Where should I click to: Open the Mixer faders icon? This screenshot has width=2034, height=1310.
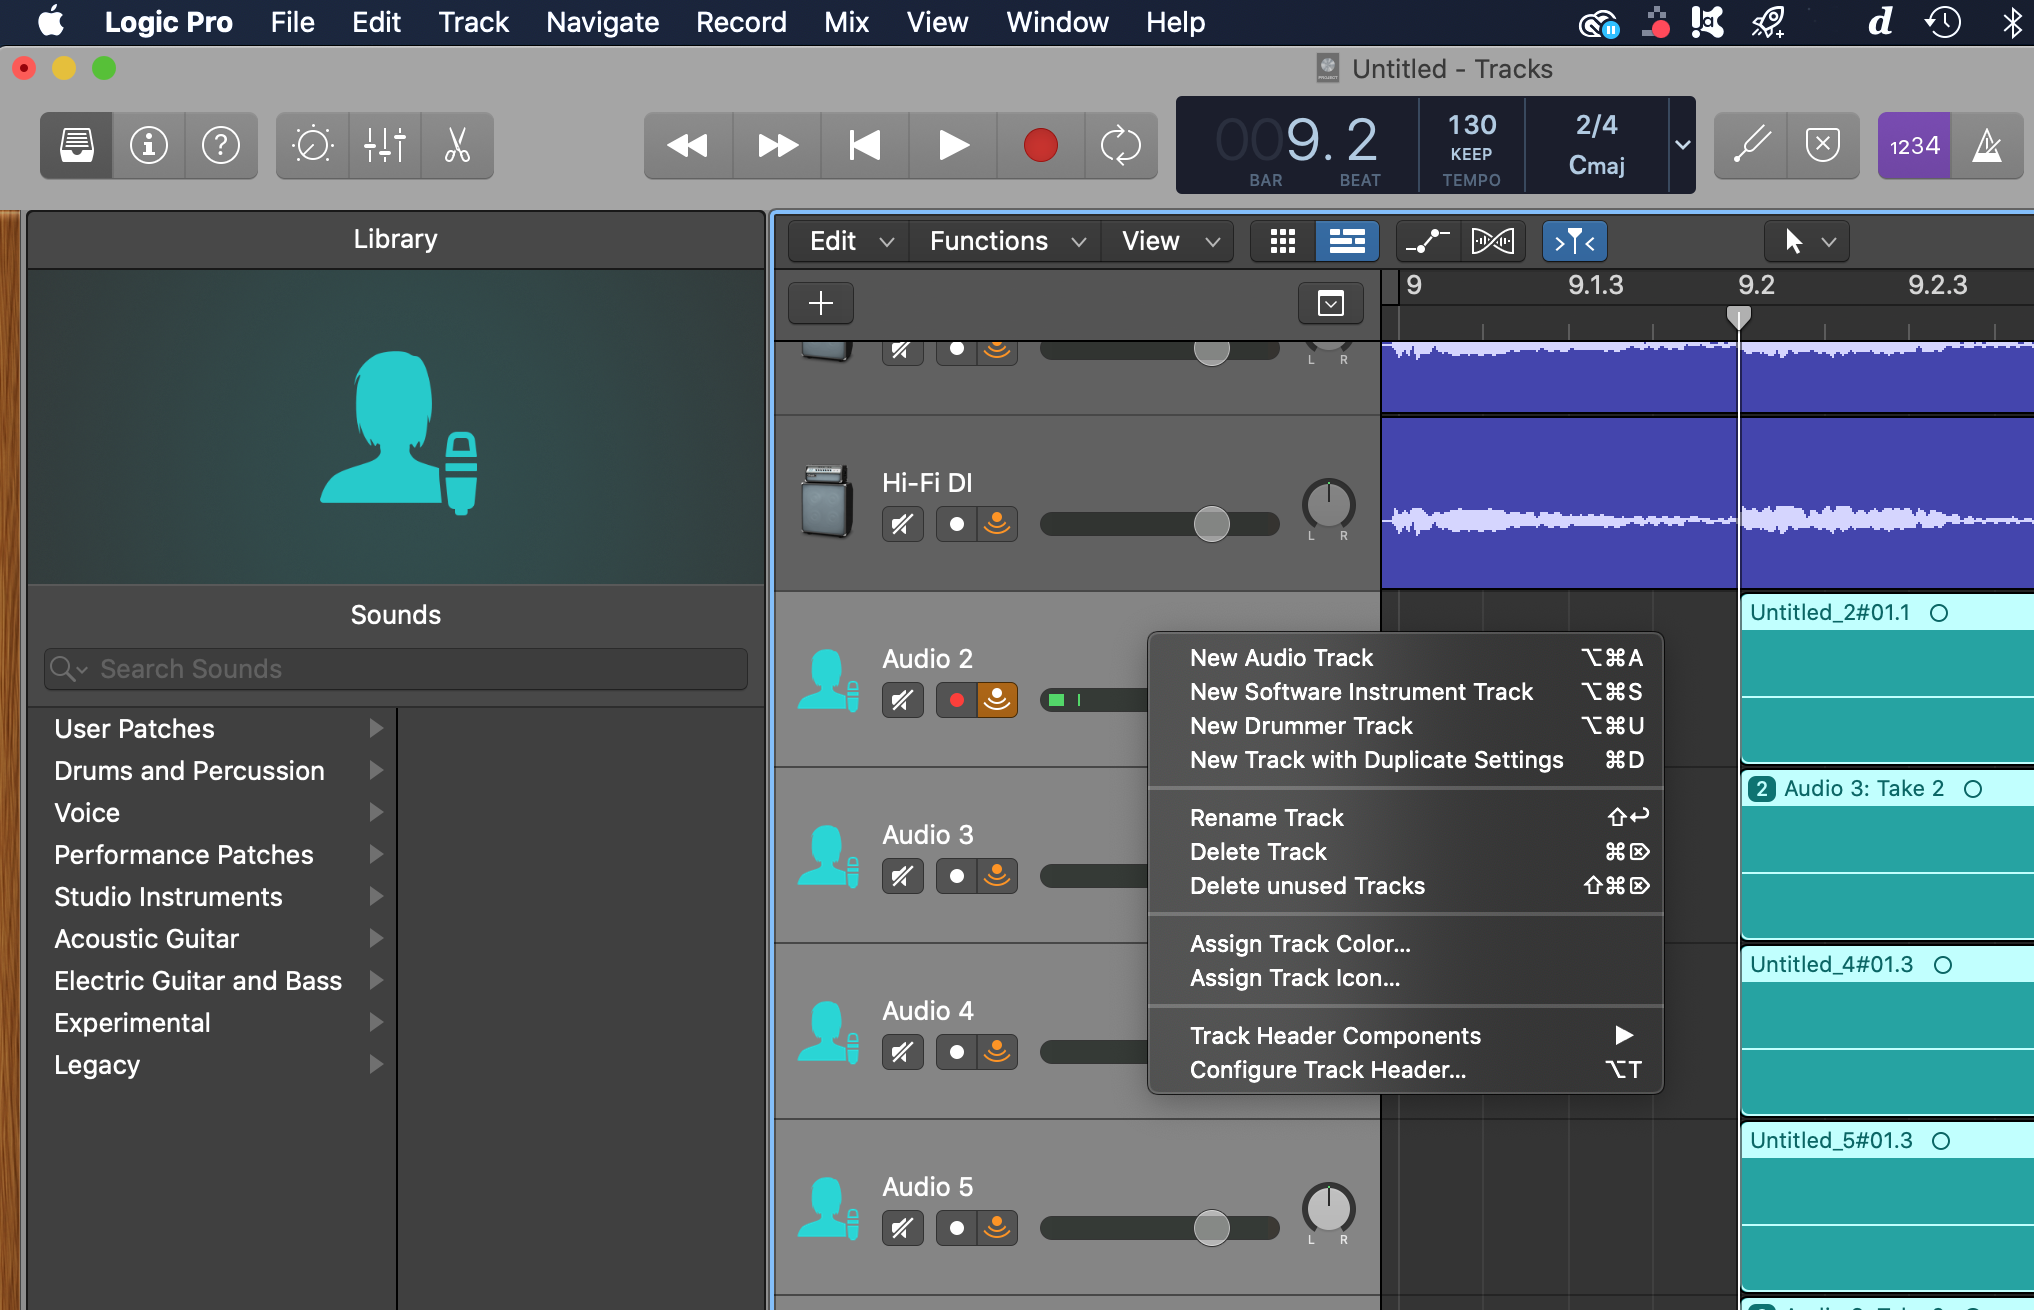click(385, 146)
